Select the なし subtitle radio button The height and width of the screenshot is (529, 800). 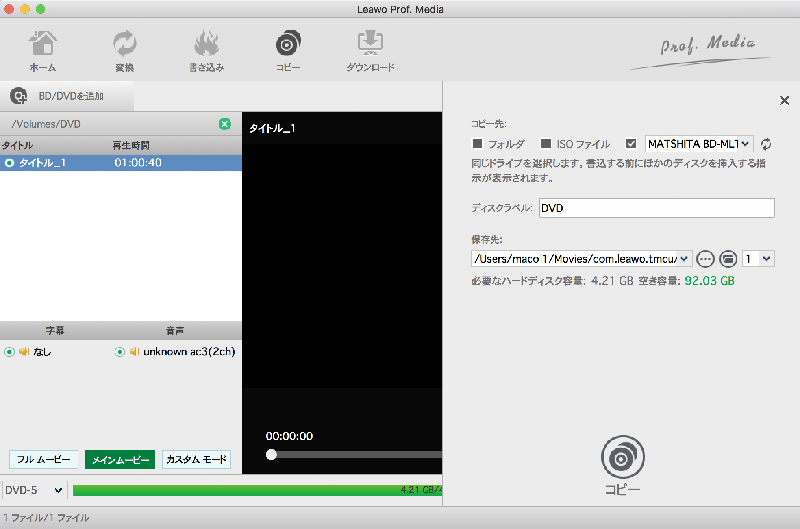coord(9,351)
